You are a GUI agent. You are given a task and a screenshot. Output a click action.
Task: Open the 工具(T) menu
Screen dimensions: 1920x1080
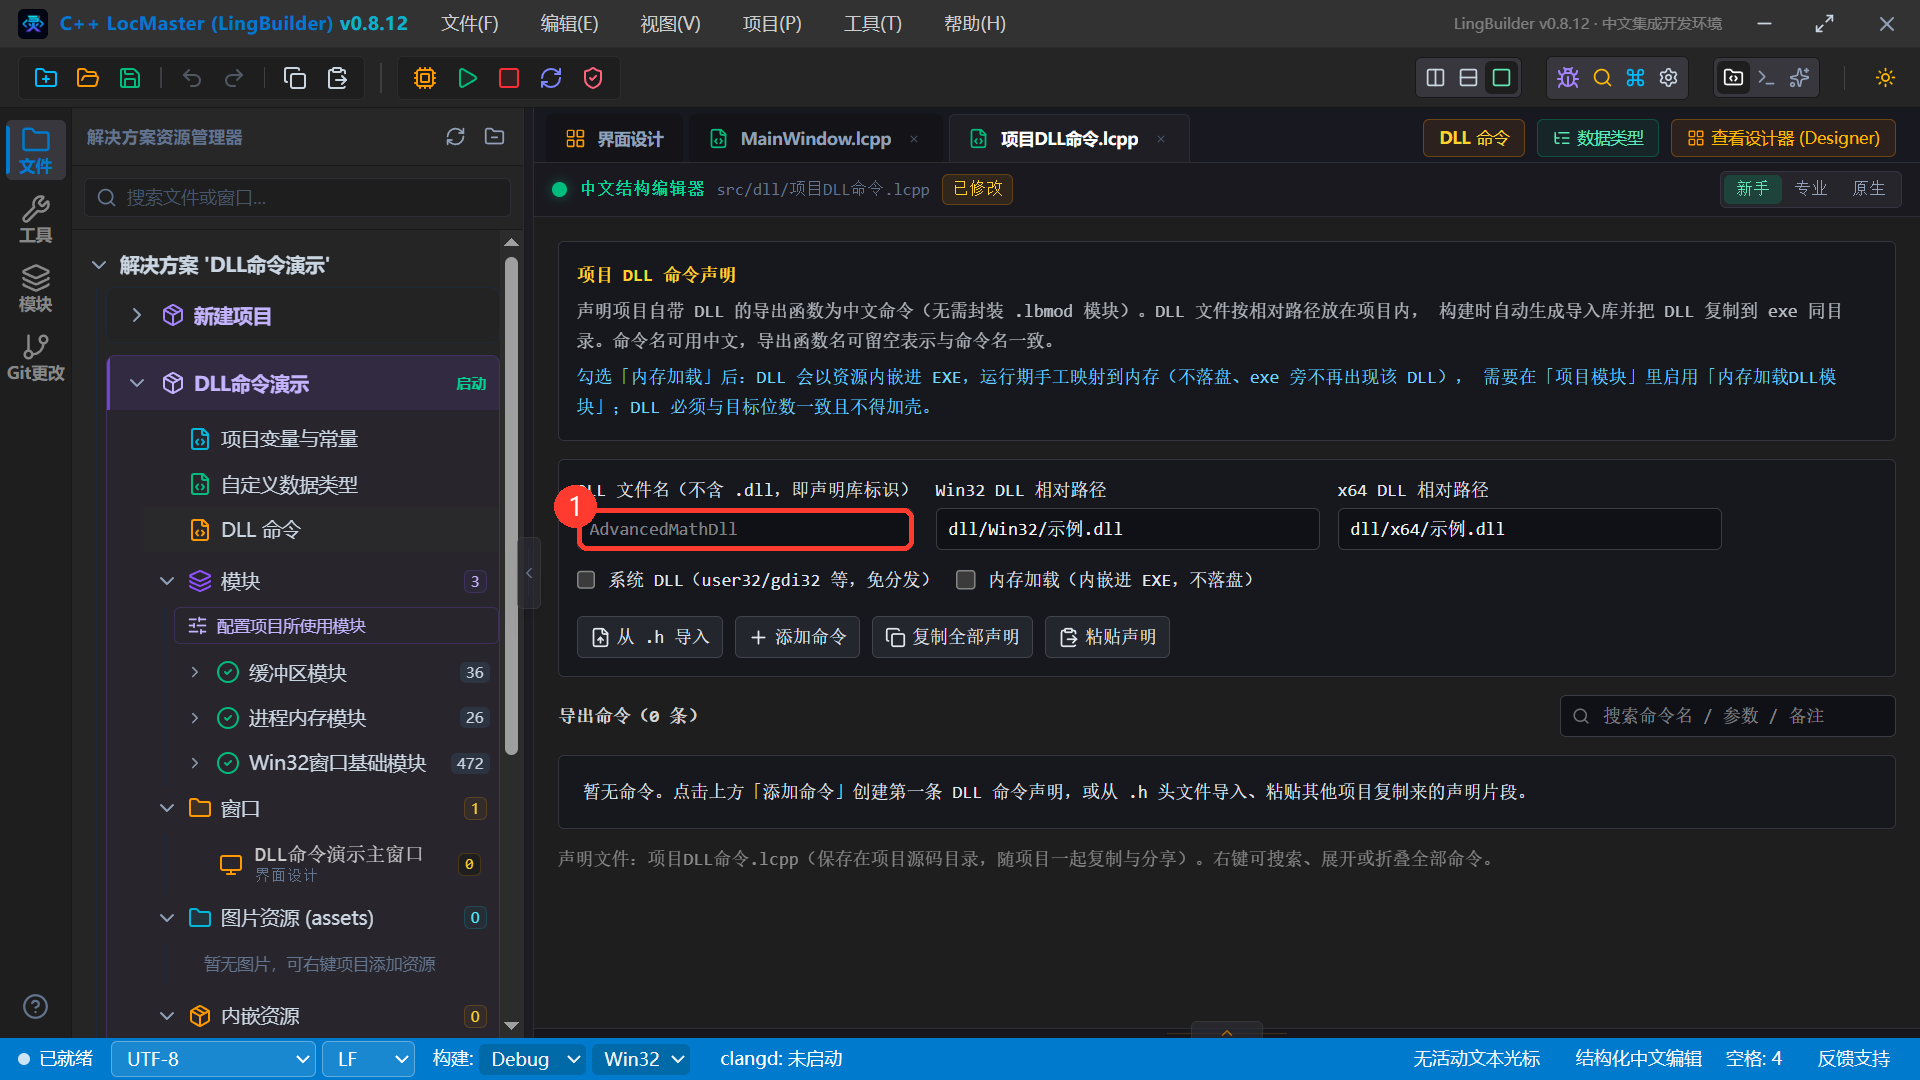(x=872, y=23)
